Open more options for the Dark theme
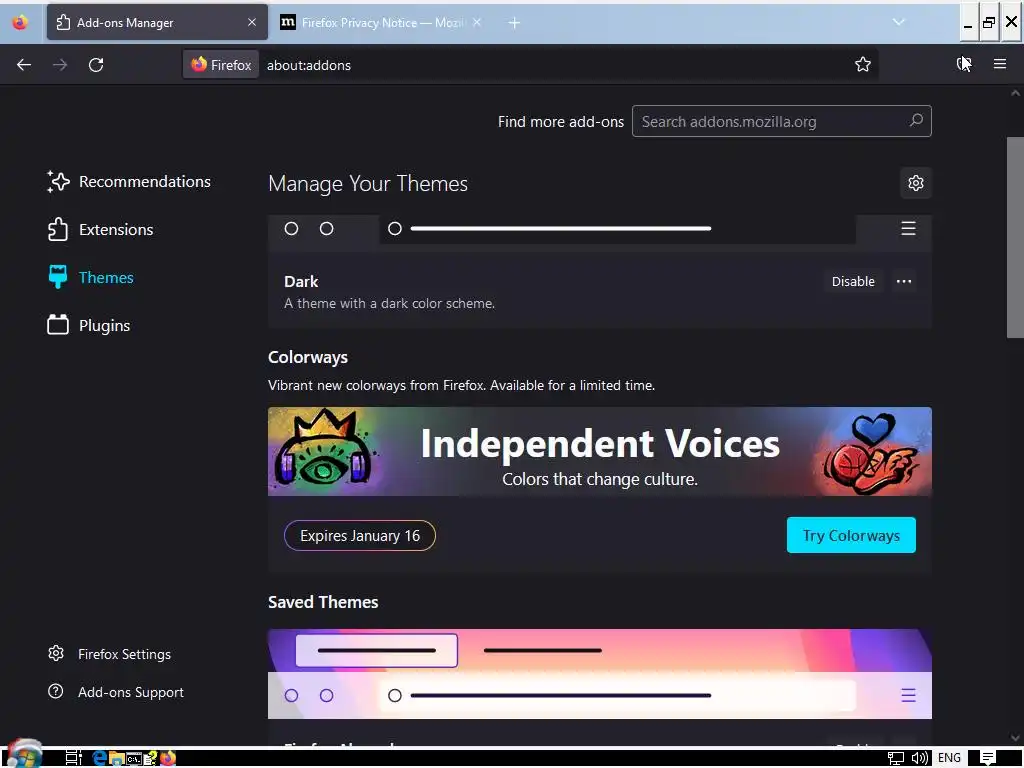Image resolution: width=1024 pixels, height=768 pixels. 904,281
